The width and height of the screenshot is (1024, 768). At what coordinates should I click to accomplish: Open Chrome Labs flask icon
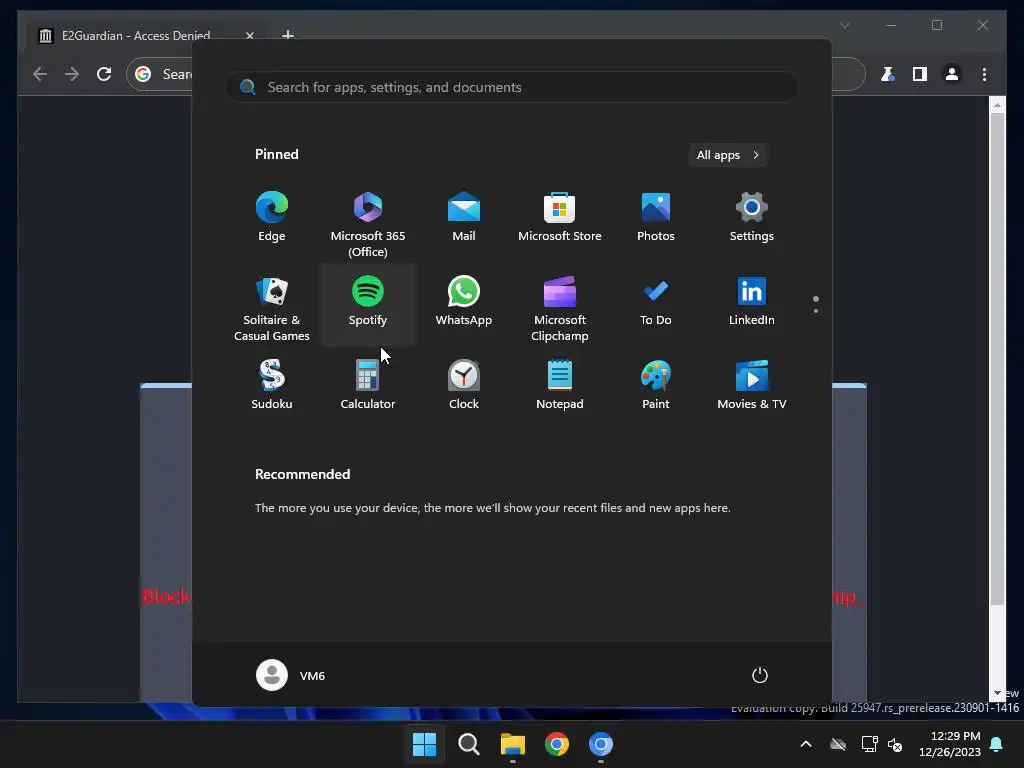tap(888, 74)
